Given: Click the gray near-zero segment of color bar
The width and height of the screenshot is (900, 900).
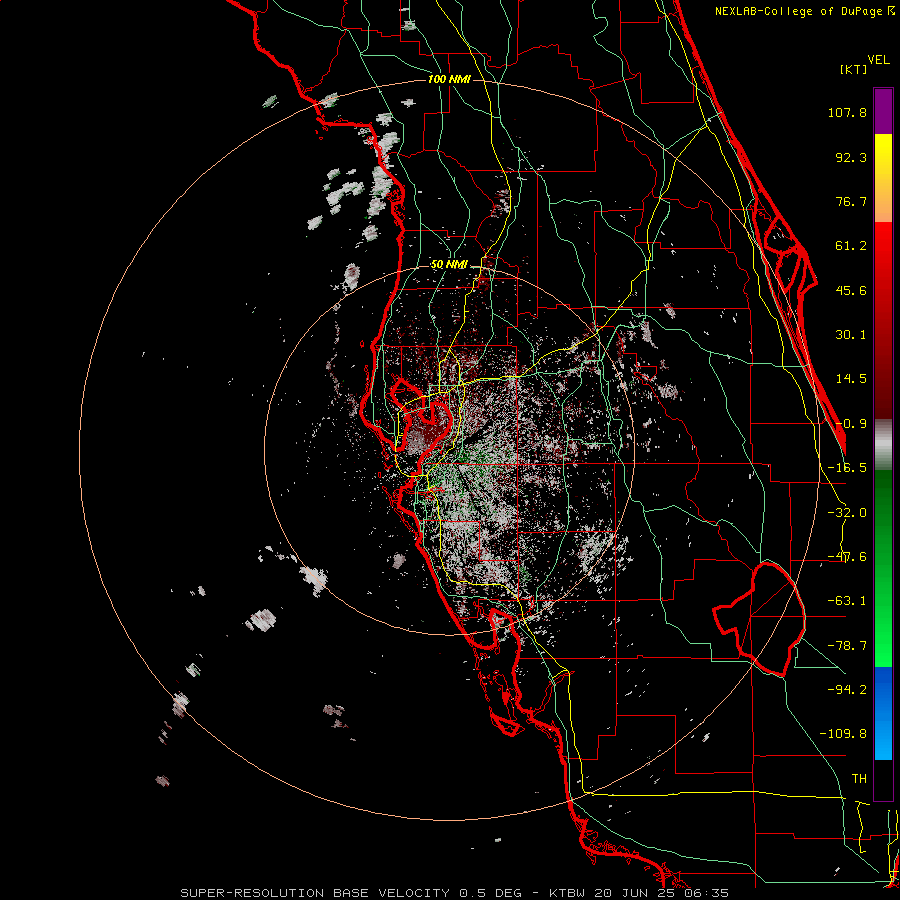Looking at the screenshot, I should click(x=883, y=444).
